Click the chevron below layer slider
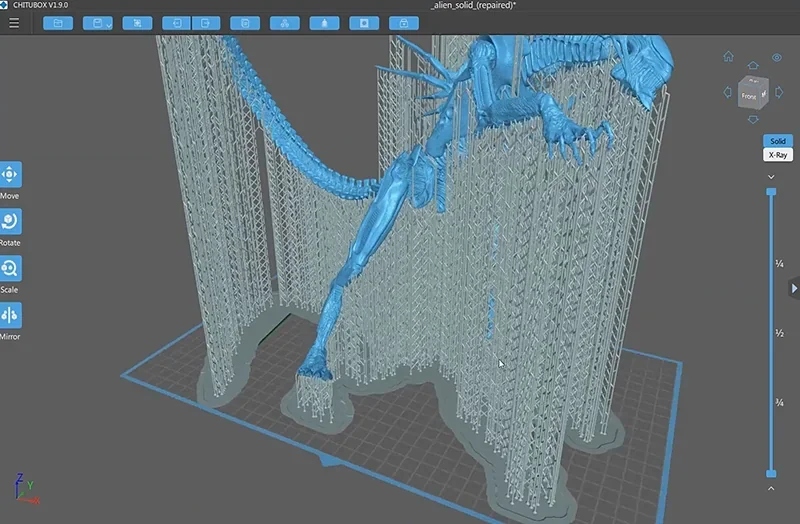The height and width of the screenshot is (524, 800). [771, 488]
